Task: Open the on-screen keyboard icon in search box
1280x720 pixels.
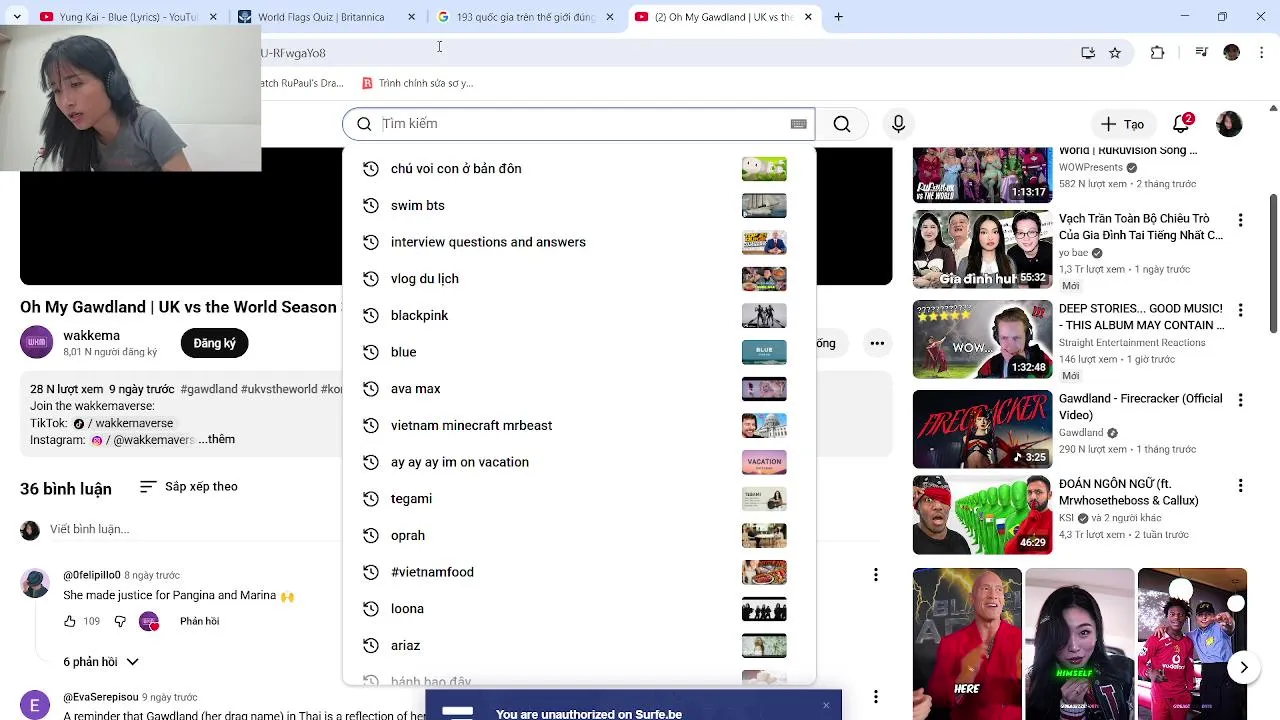Action: pyautogui.click(x=798, y=124)
